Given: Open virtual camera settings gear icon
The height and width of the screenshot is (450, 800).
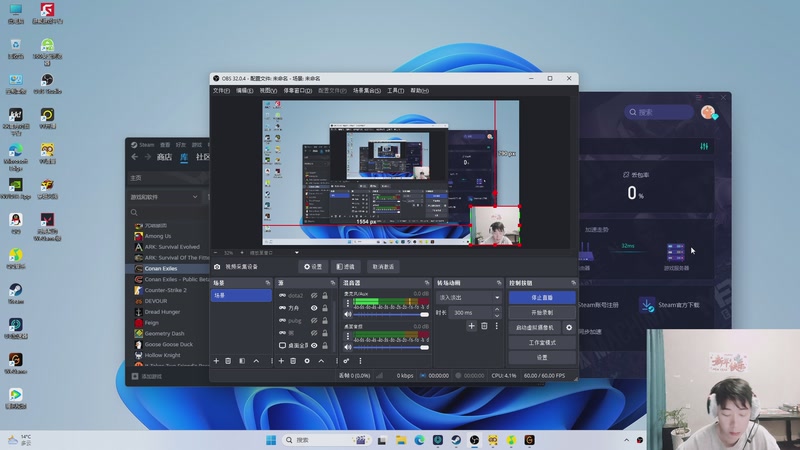Looking at the screenshot, I should tap(569, 328).
